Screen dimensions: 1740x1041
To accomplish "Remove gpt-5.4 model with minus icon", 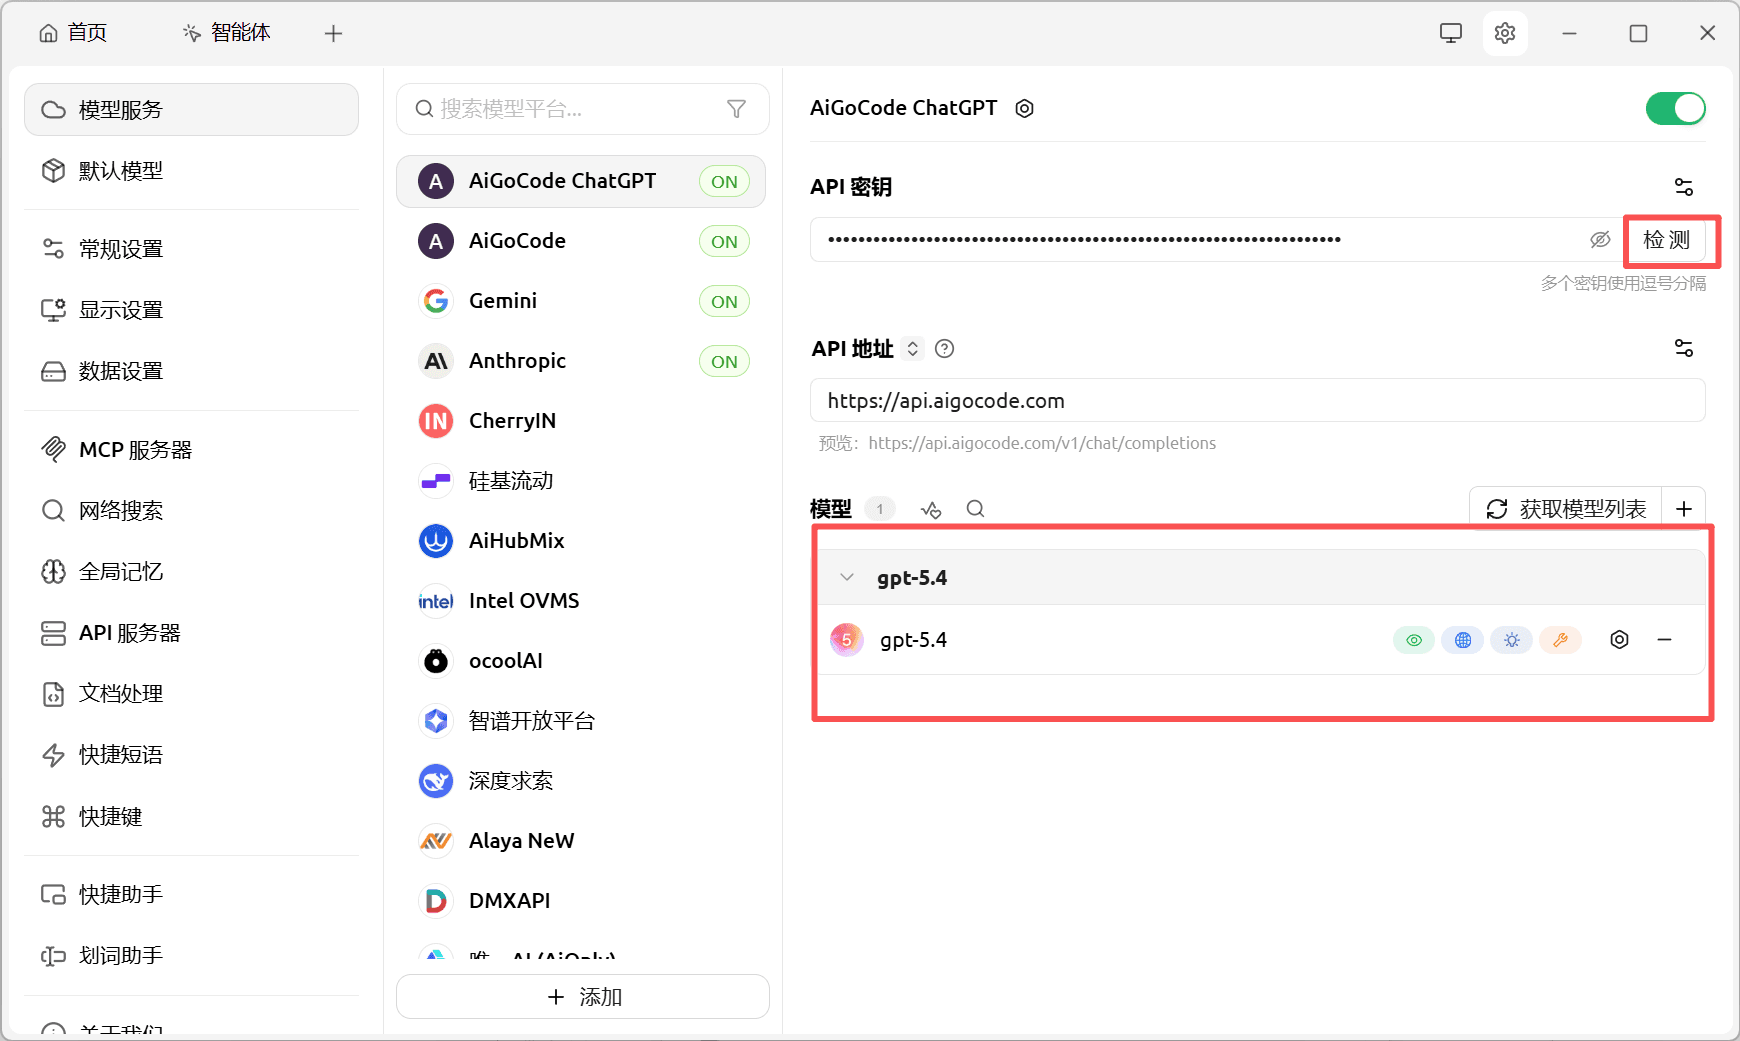I will (x=1665, y=640).
